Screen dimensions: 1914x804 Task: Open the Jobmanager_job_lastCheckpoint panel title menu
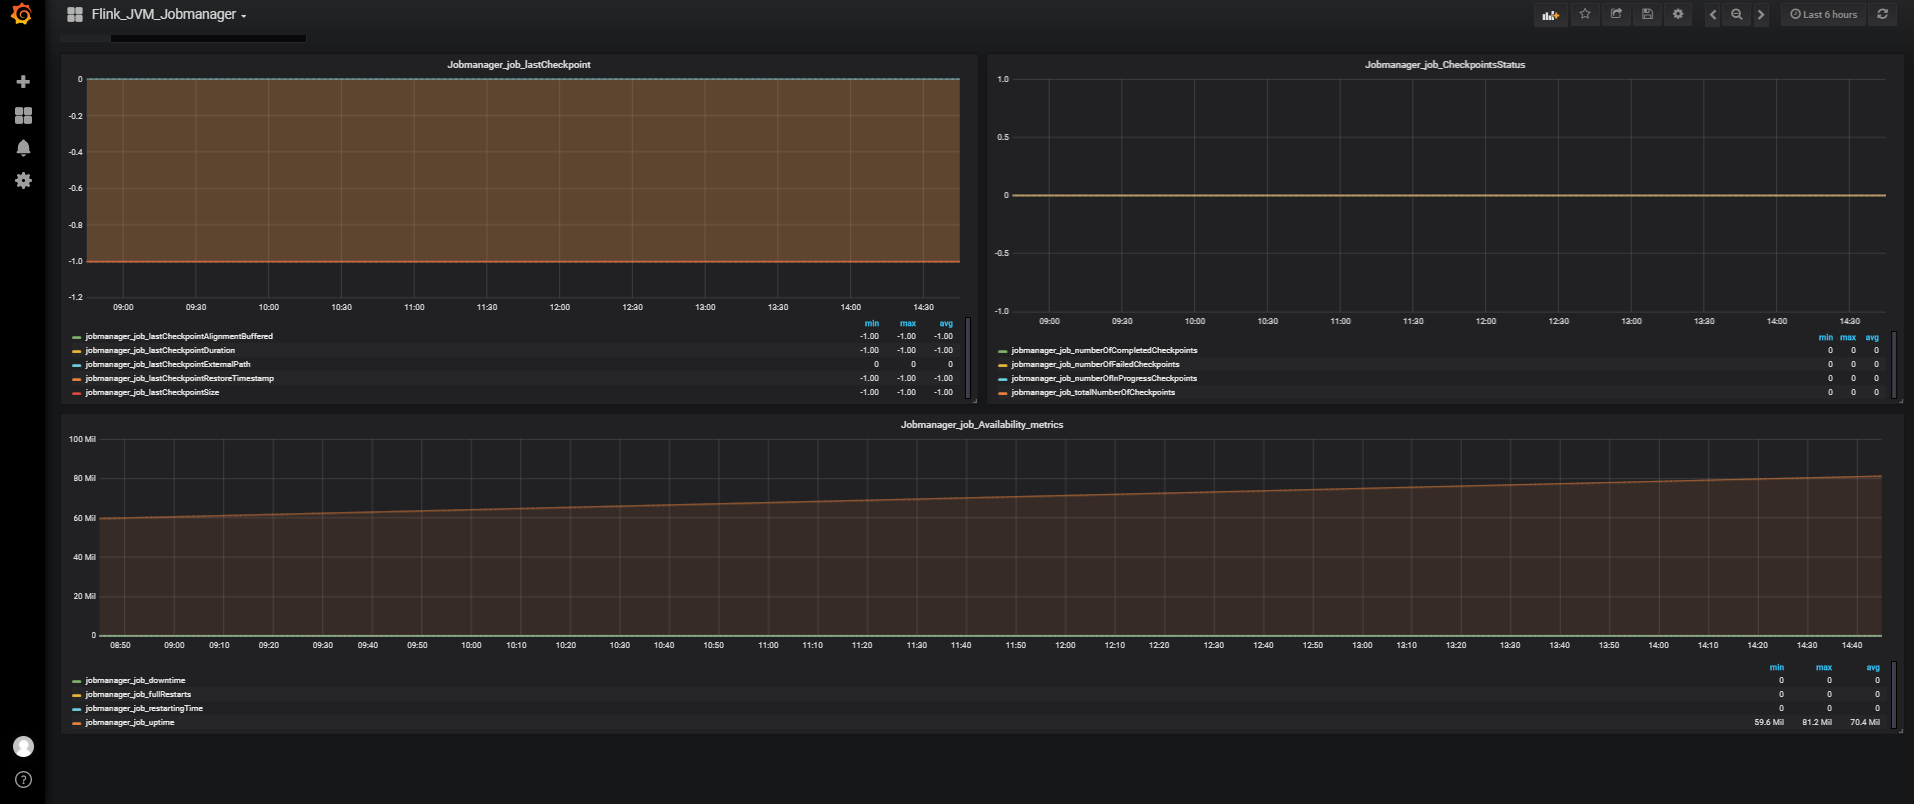(519, 64)
